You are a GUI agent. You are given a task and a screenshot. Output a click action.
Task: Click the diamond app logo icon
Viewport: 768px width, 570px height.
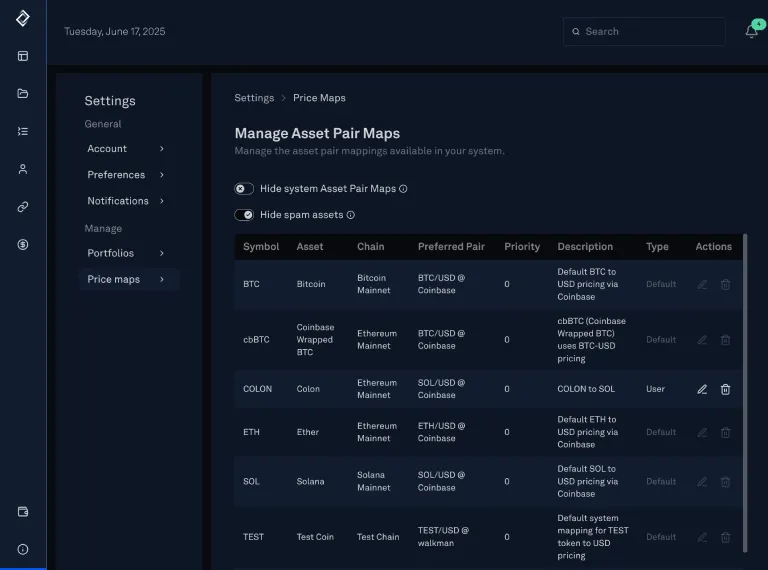point(23,19)
